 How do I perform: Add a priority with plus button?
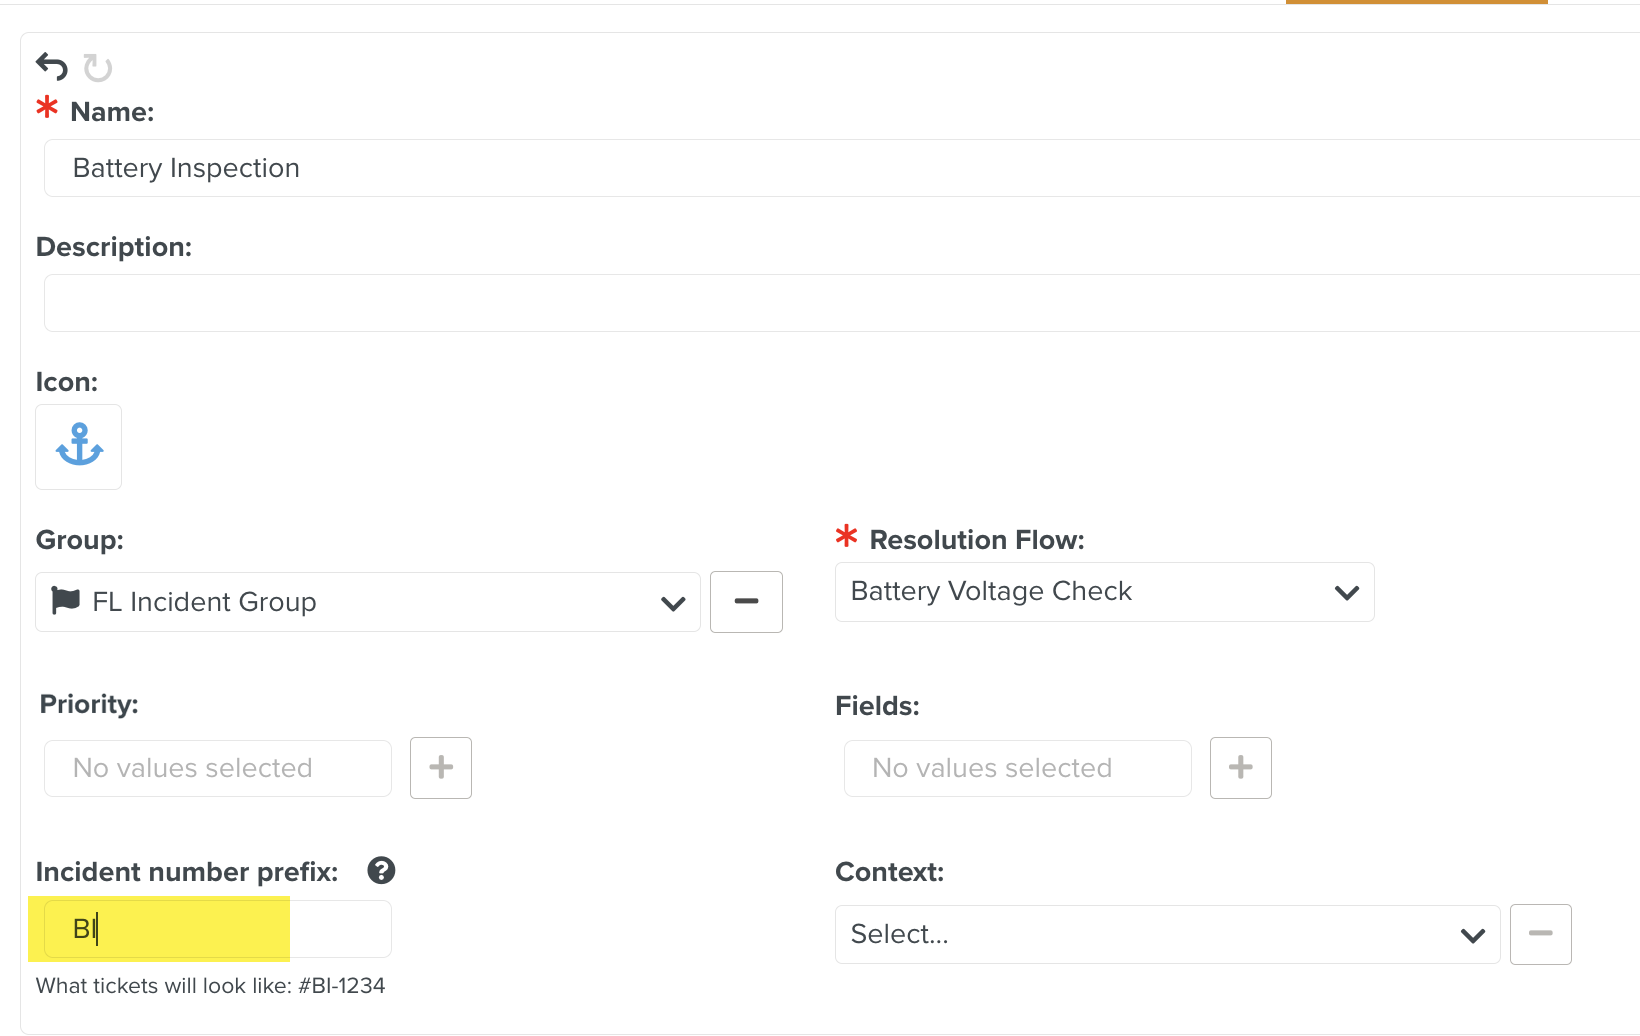[441, 768]
